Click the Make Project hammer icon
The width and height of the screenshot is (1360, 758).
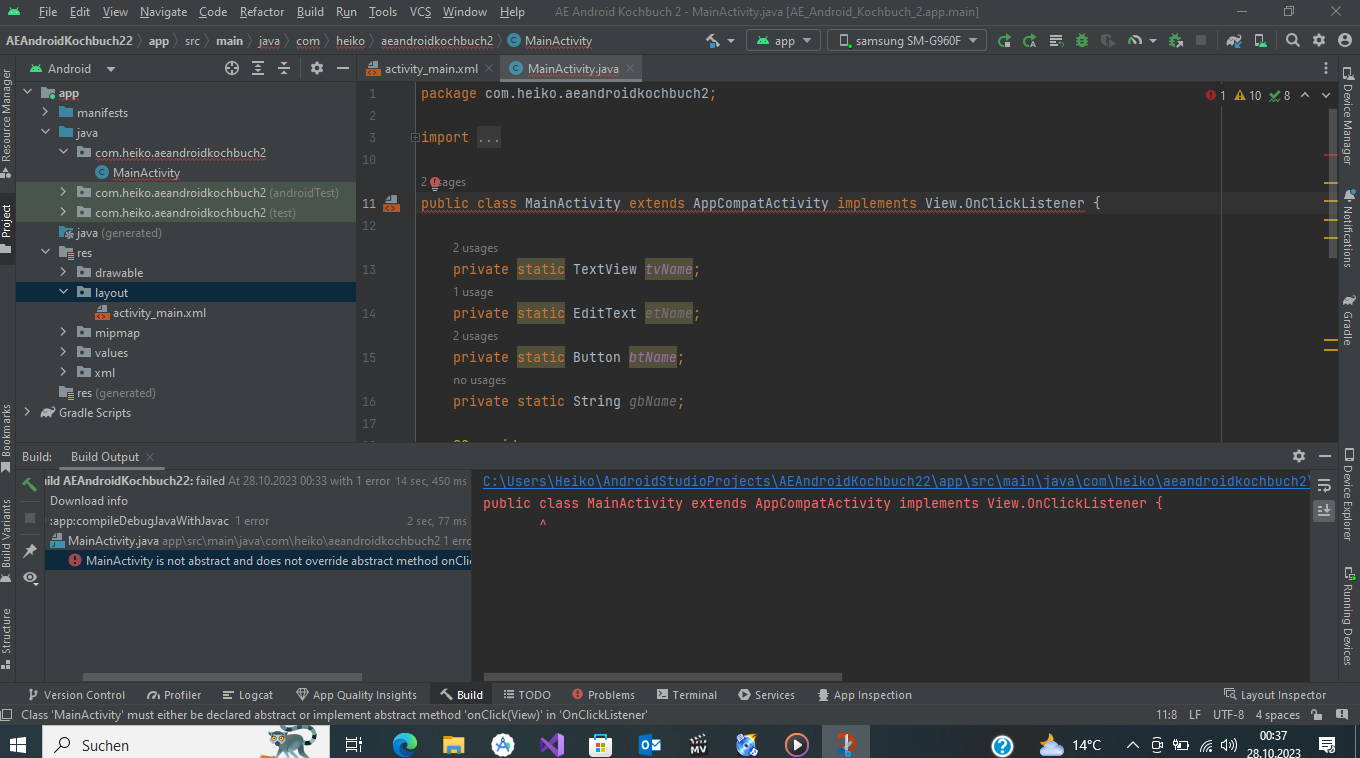point(713,41)
